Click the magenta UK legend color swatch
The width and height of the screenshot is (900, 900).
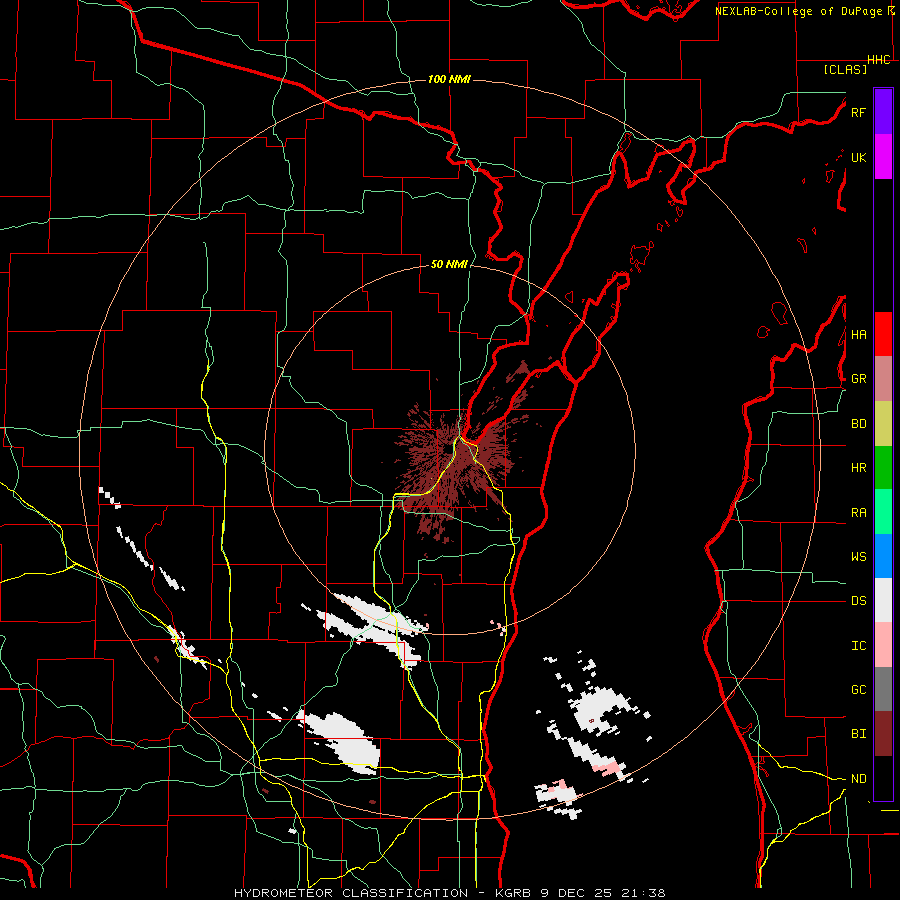[883, 157]
